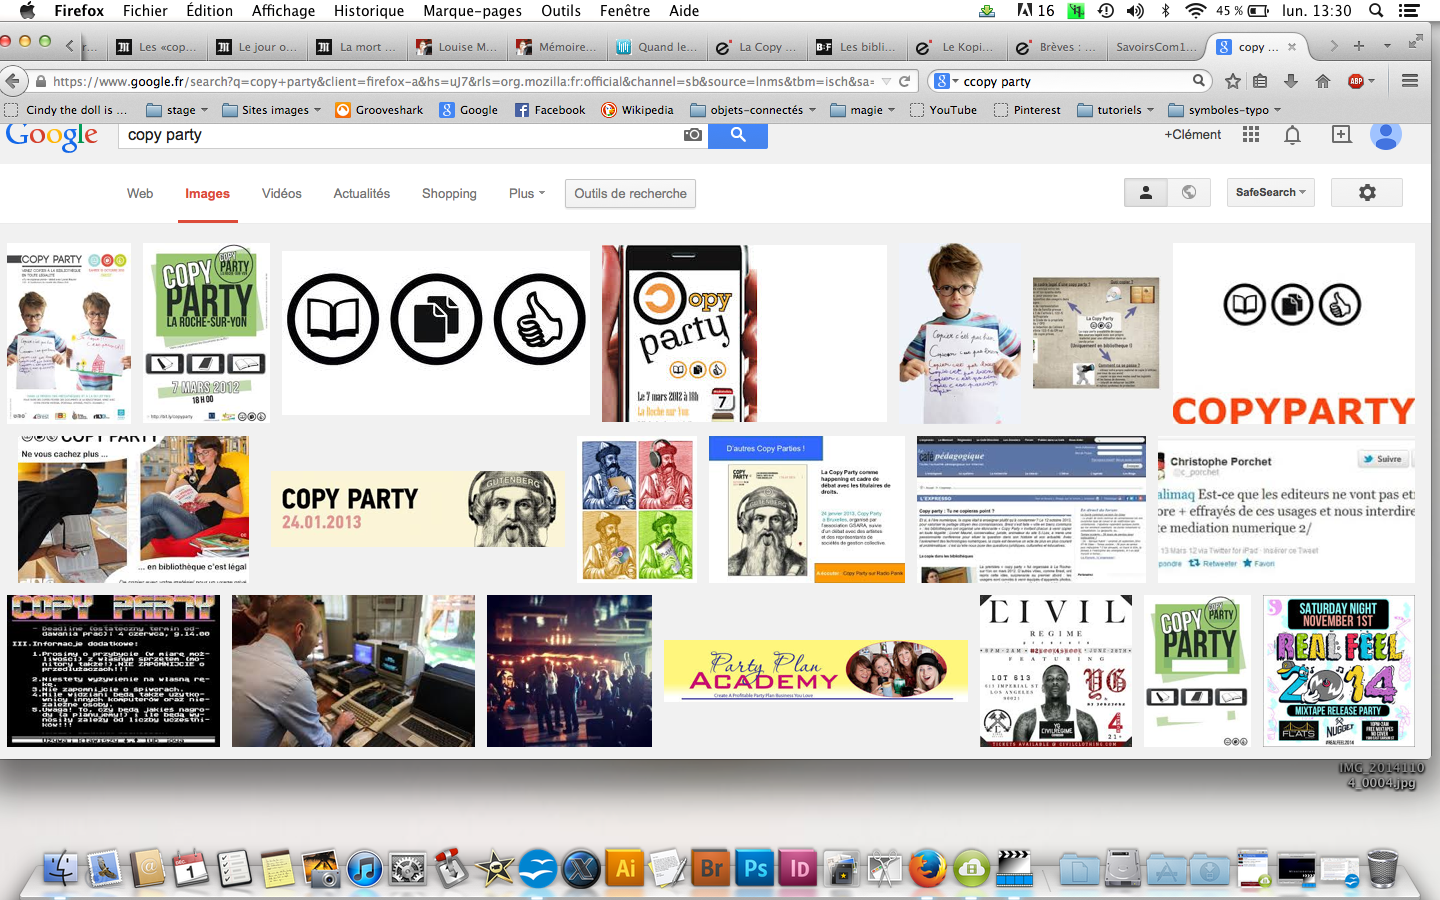This screenshot has height=900, width=1440.
Task: Bookmark this page with star icon
Action: pyautogui.click(x=1233, y=81)
